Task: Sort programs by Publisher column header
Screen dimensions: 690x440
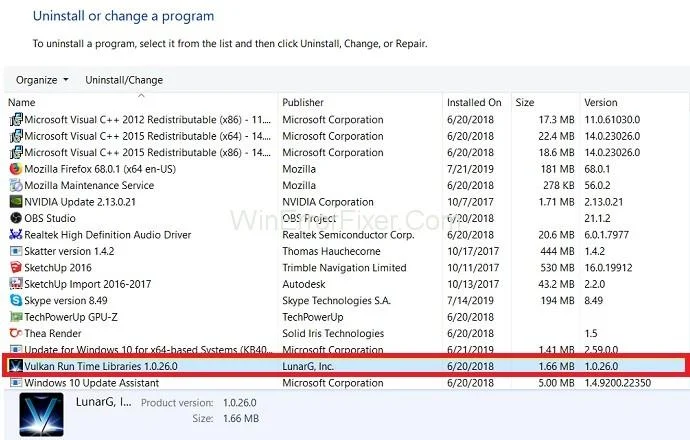Action: (303, 102)
